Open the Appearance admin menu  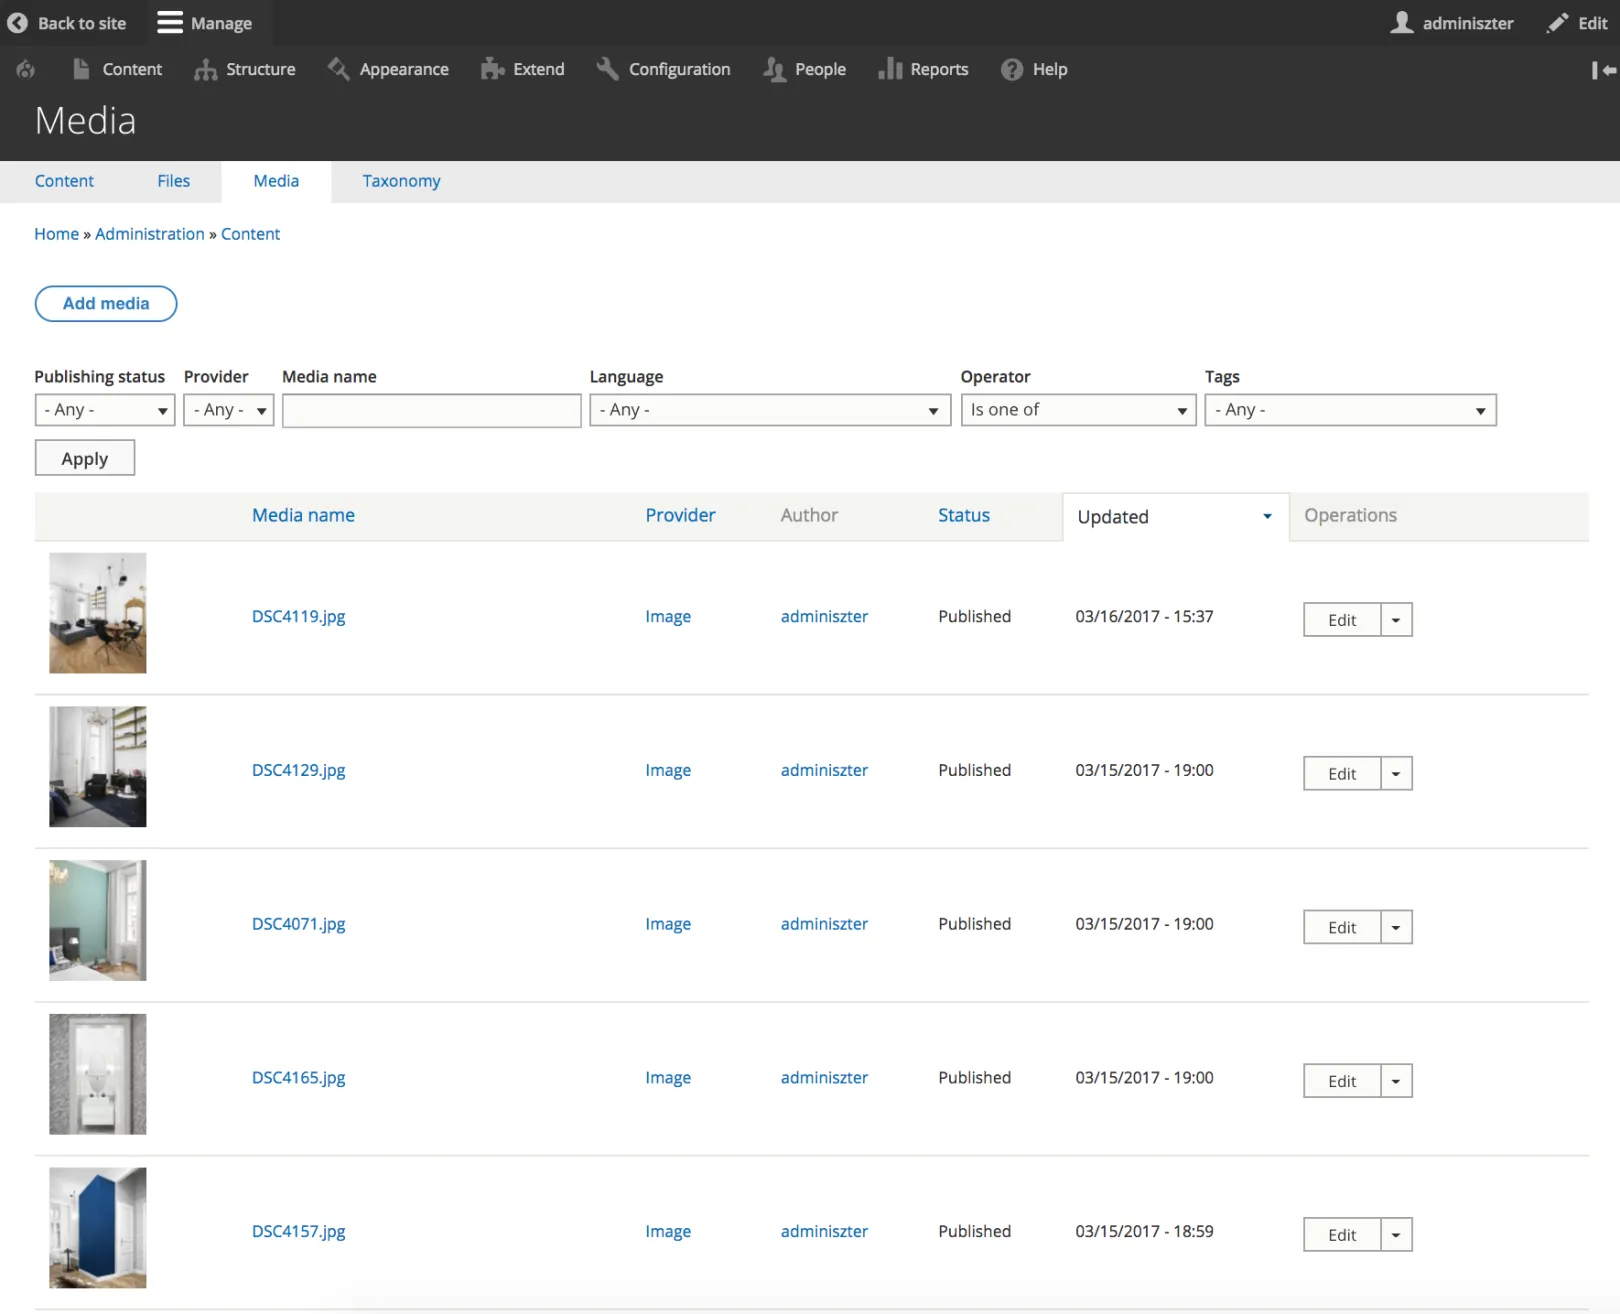[x=389, y=69]
